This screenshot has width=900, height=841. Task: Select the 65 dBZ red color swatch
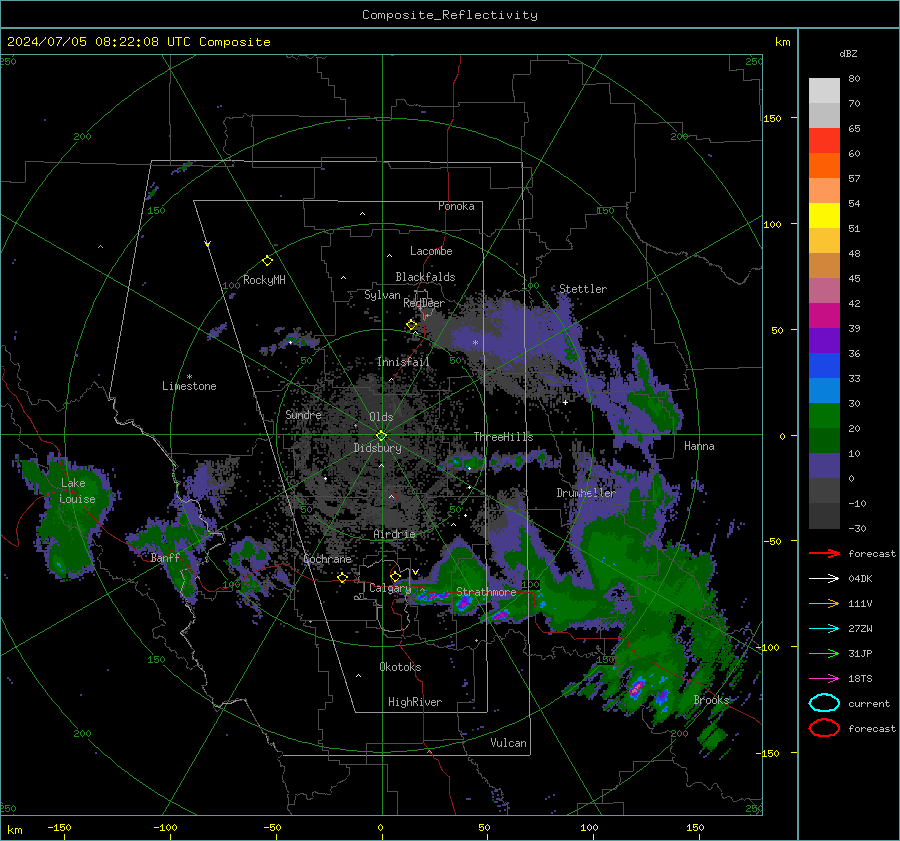click(824, 140)
